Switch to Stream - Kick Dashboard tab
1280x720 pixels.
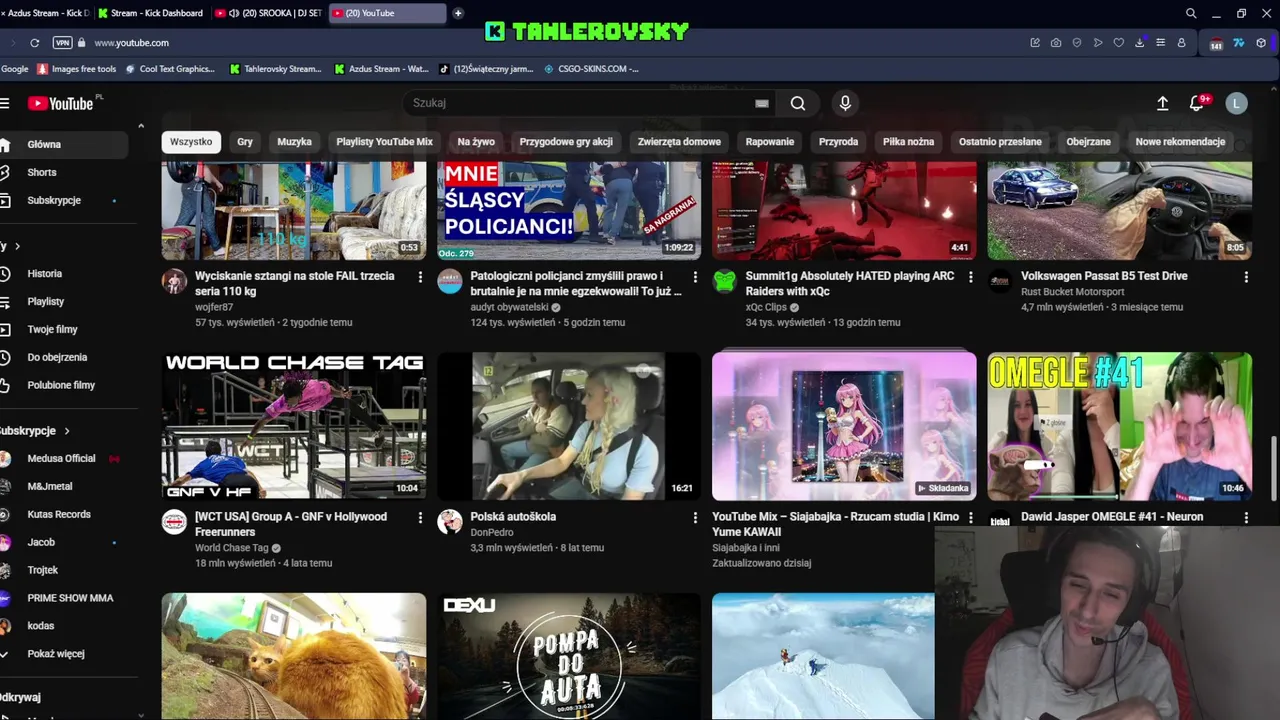(150, 13)
